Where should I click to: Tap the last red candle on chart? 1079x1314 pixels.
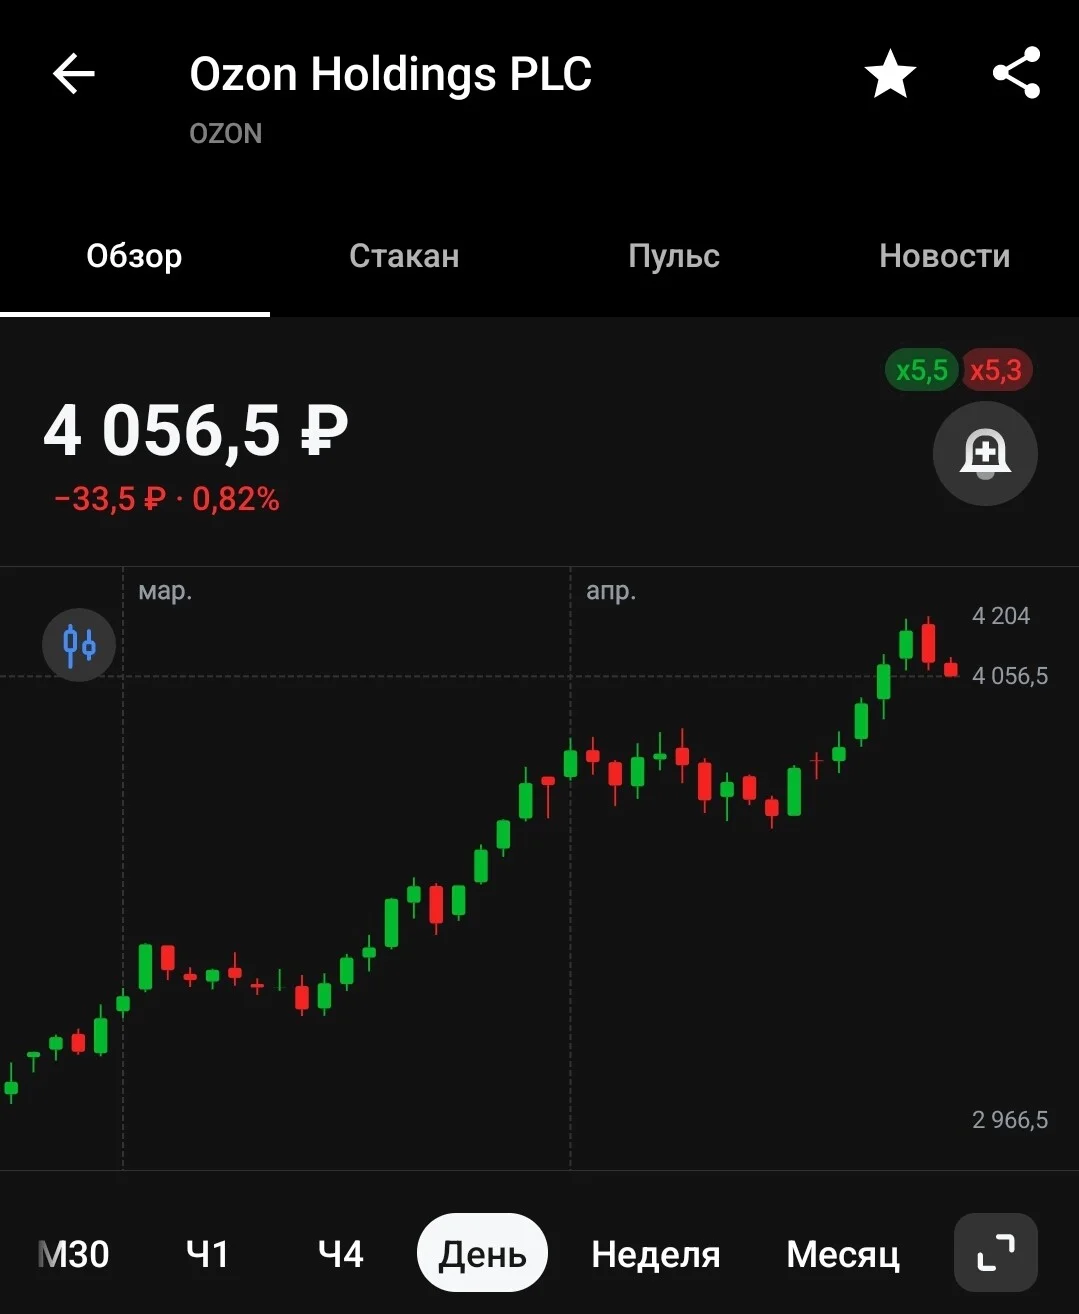[951, 668]
